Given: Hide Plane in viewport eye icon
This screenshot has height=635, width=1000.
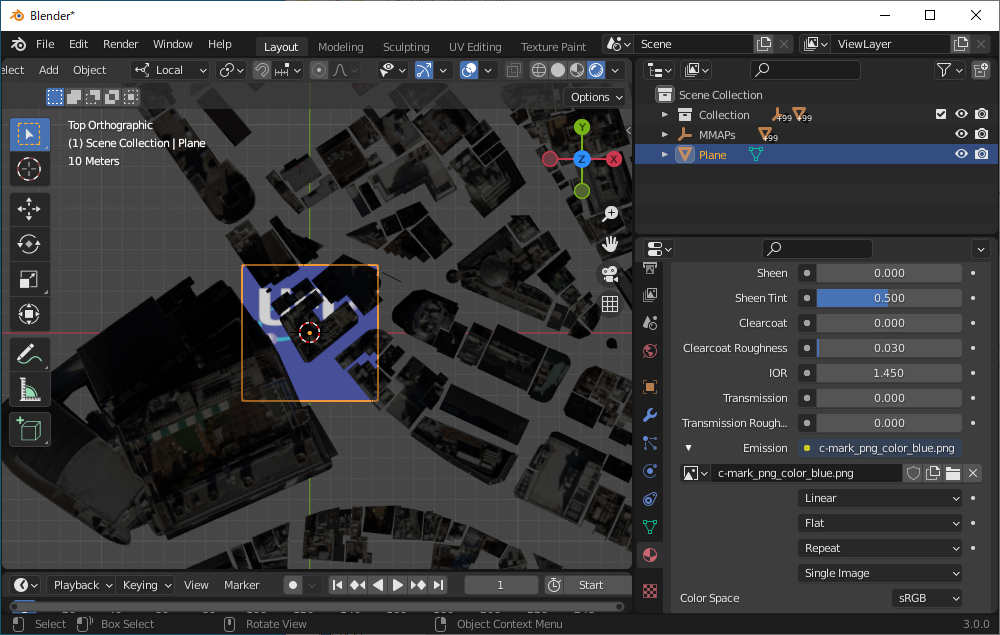Looking at the screenshot, I should pyautogui.click(x=961, y=154).
